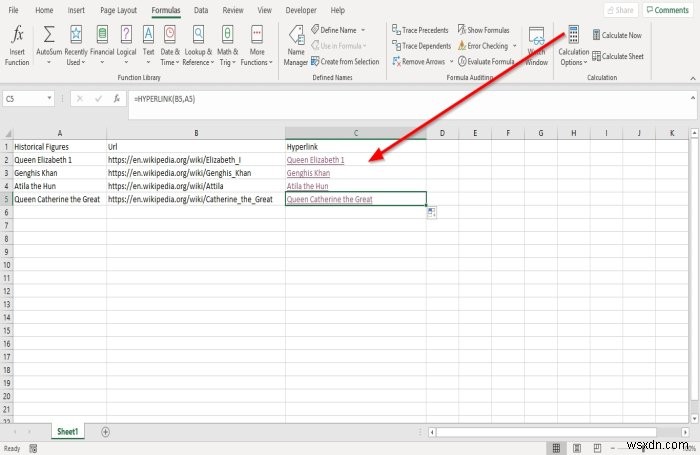Click Calculate Now
700x455 pixels.
pos(617,35)
